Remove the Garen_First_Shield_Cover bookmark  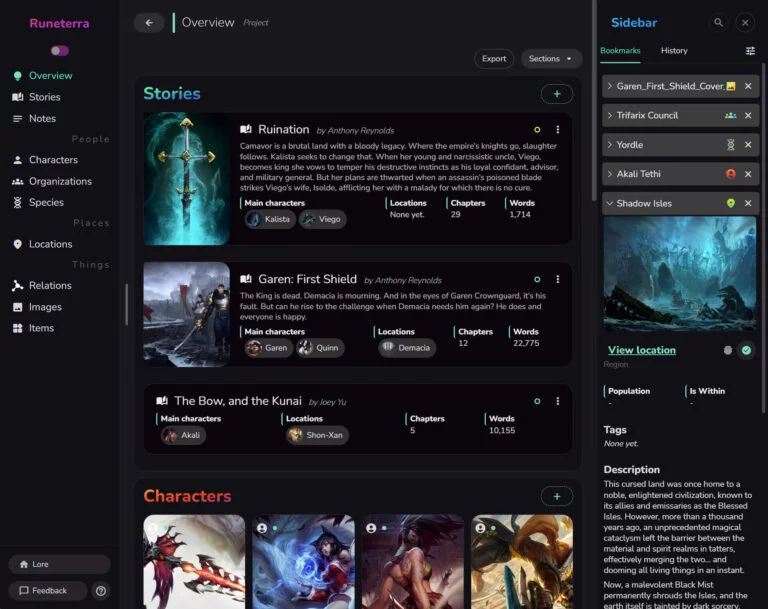748,86
